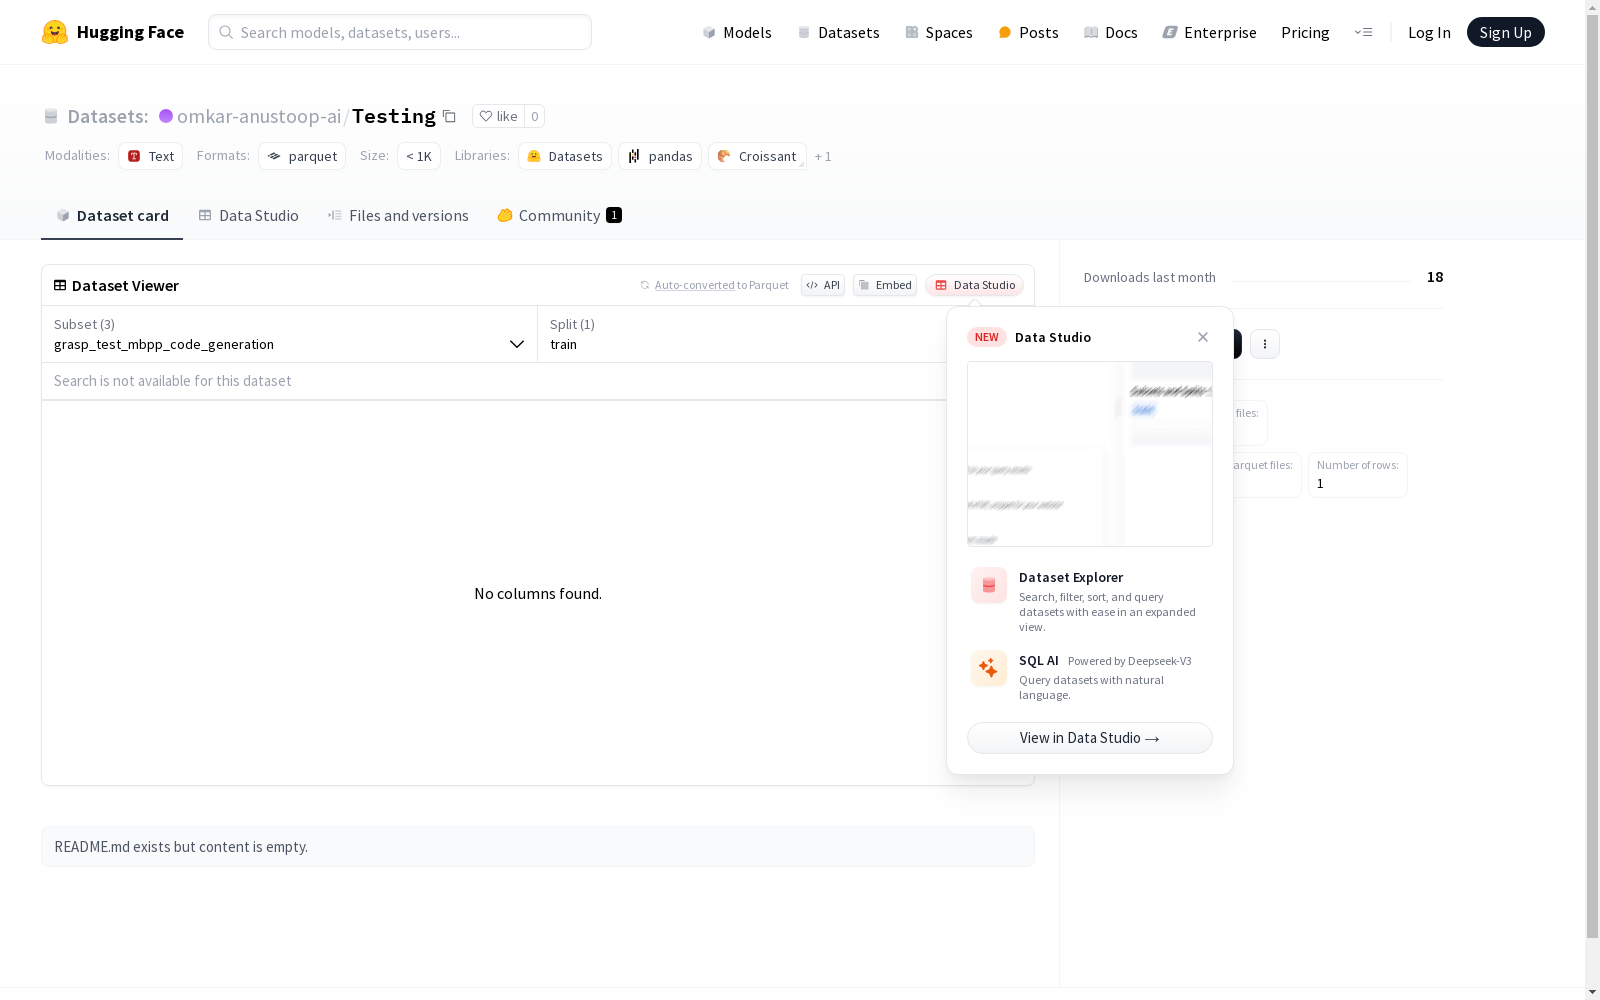Open Posts in the top navigation
The height and width of the screenshot is (1000, 1600).
pos(1029,32)
